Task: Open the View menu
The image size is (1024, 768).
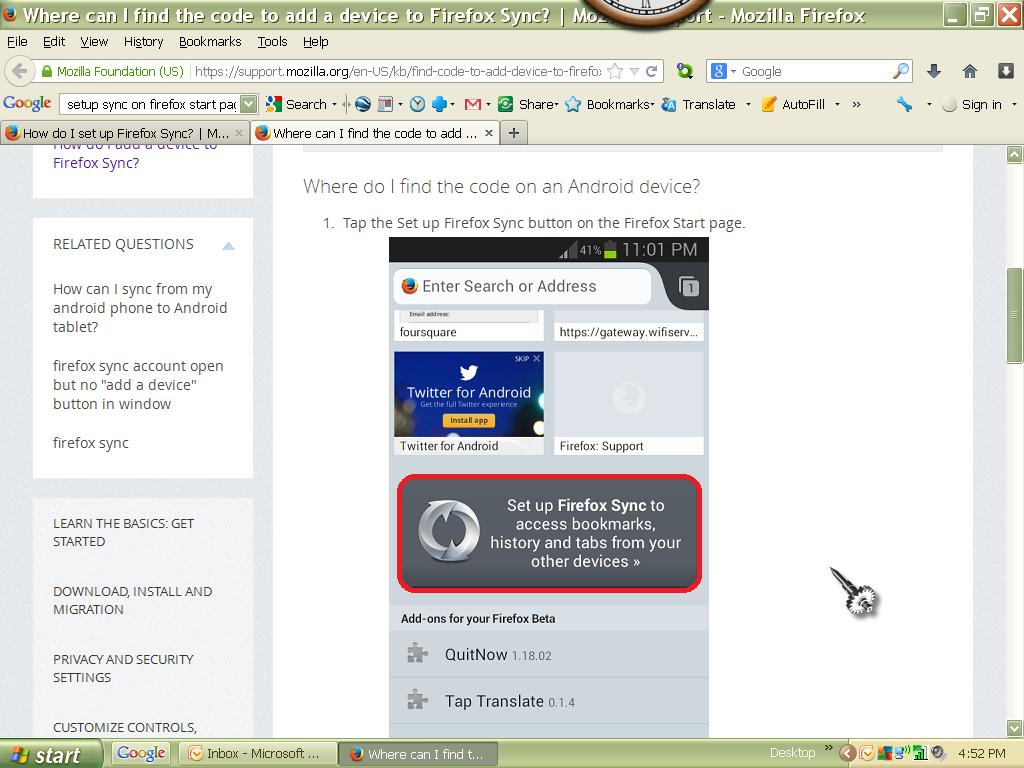Action: tap(94, 42)
